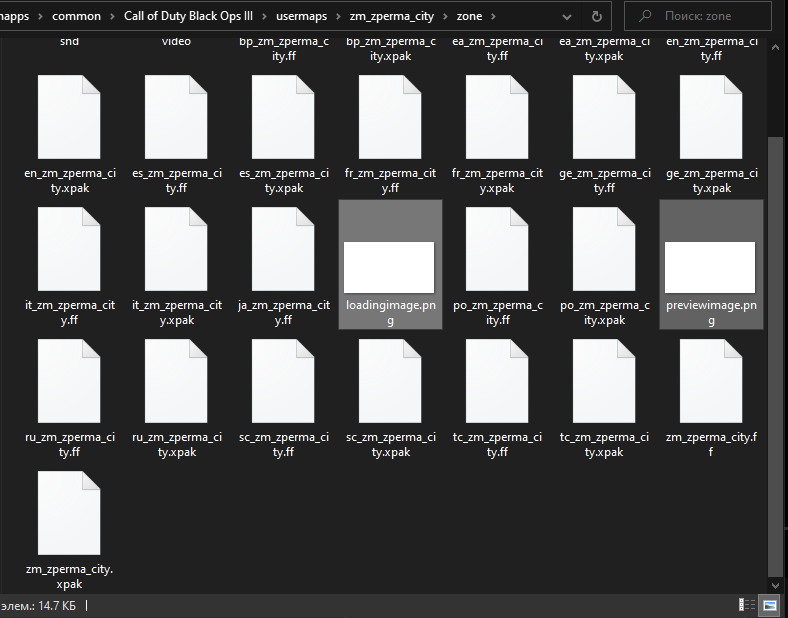788x618 pixels.
Task: Expand chevron after zone in address bar
Action: (x=493, y=17)
